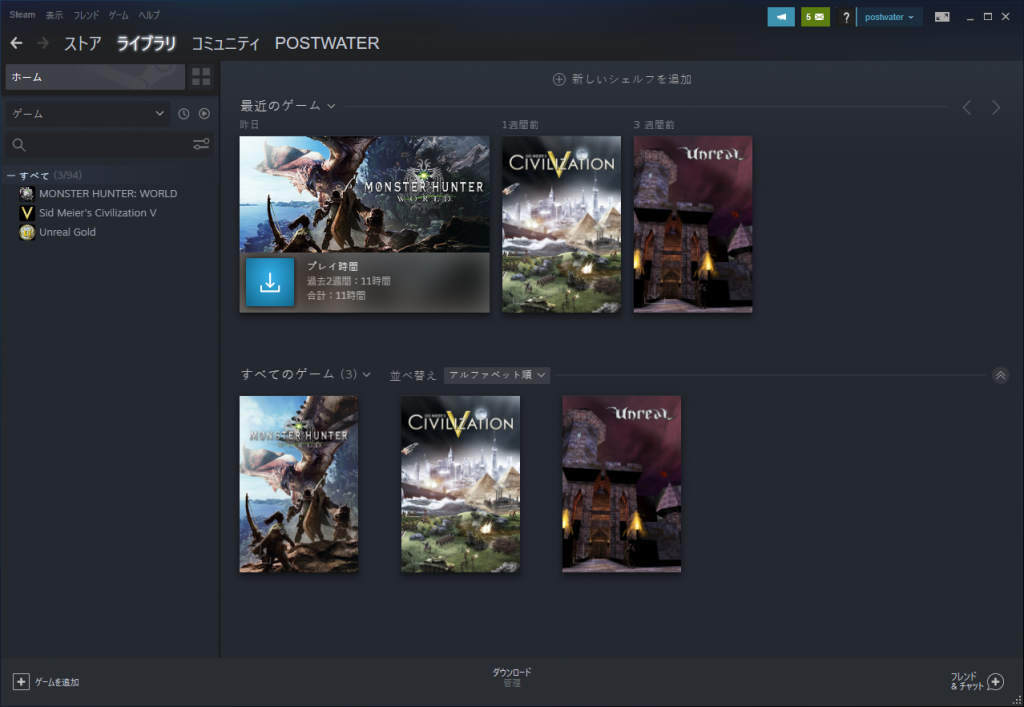The image size is (1024, 707).
Task: Go to the ライブラリ tab
Action: [146, 44]
